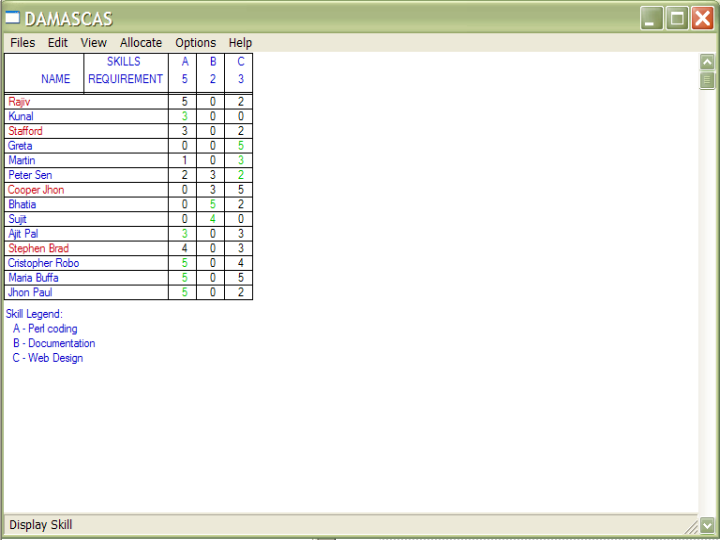The width and height of the screenshot is (720, 540).
Task: Click the scroll up arrow
Action: [707, 62]
